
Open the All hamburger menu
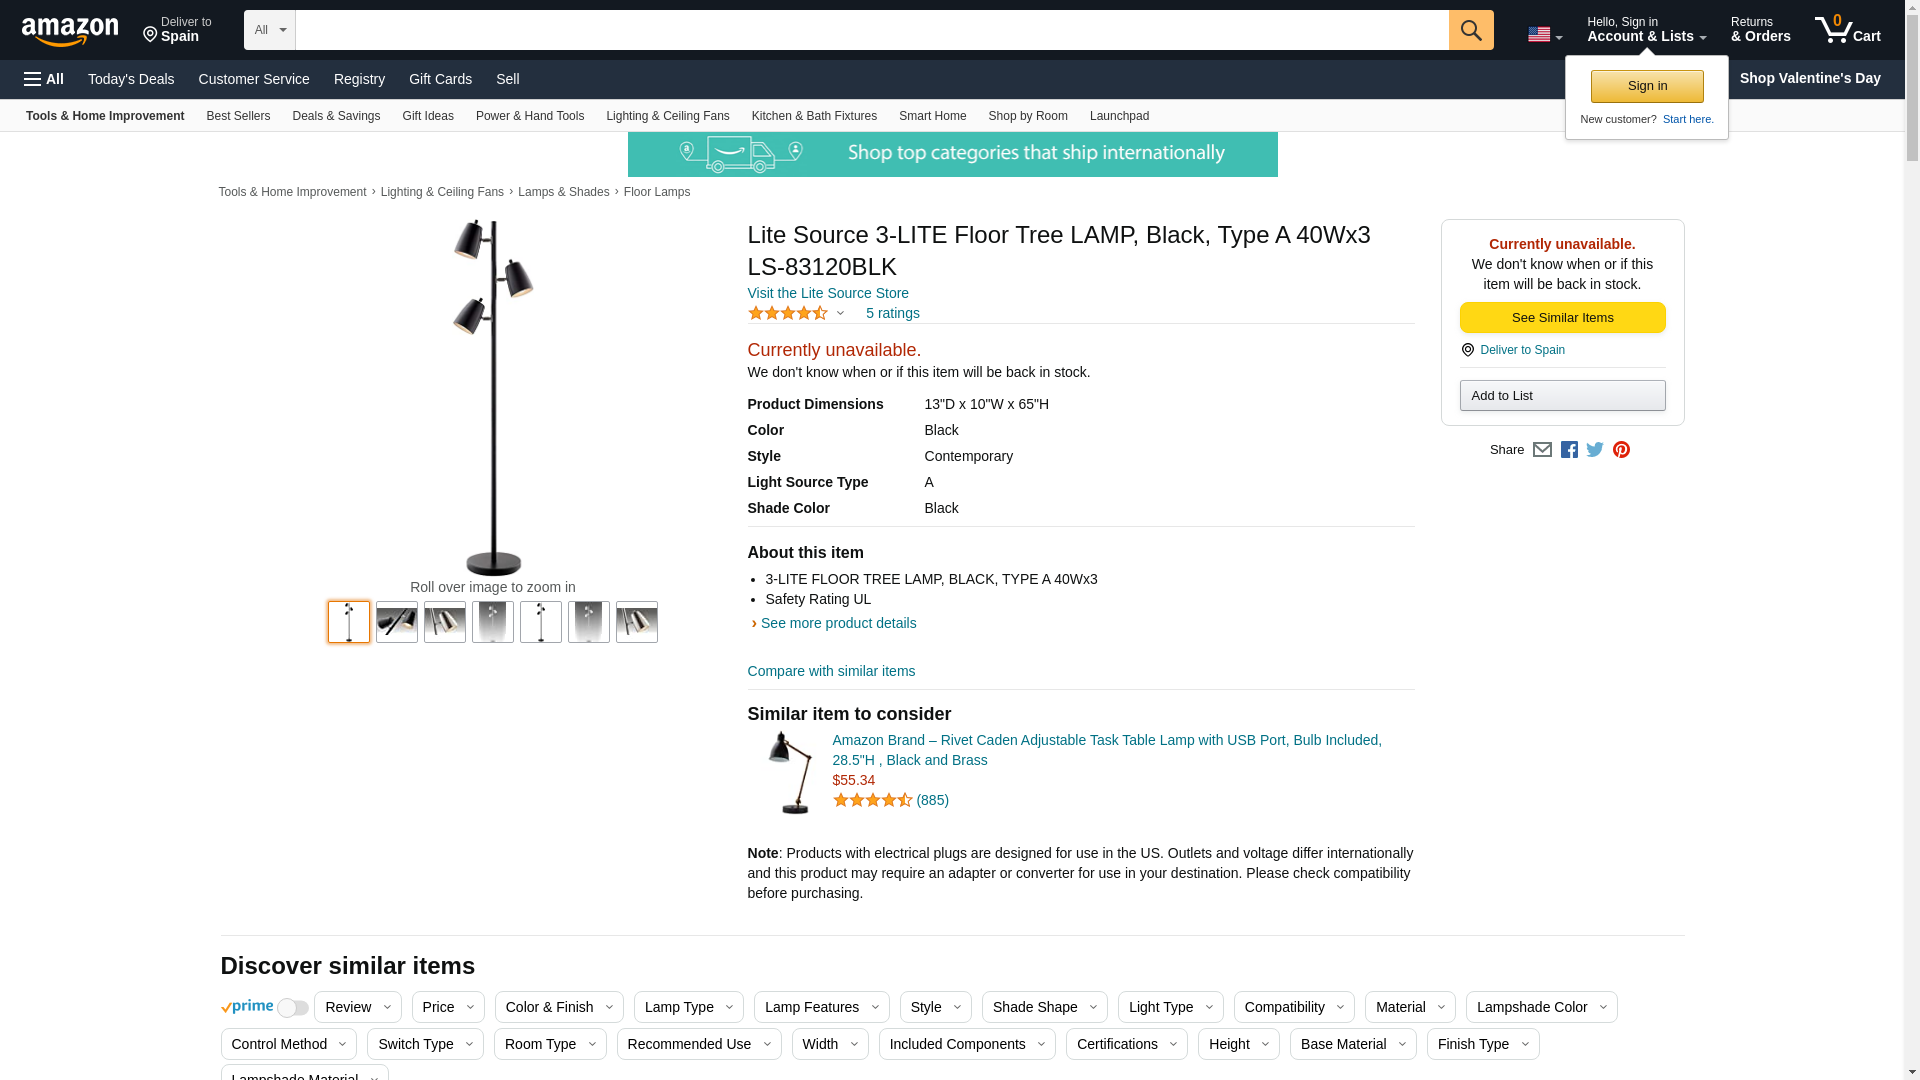tap(44, 79)
